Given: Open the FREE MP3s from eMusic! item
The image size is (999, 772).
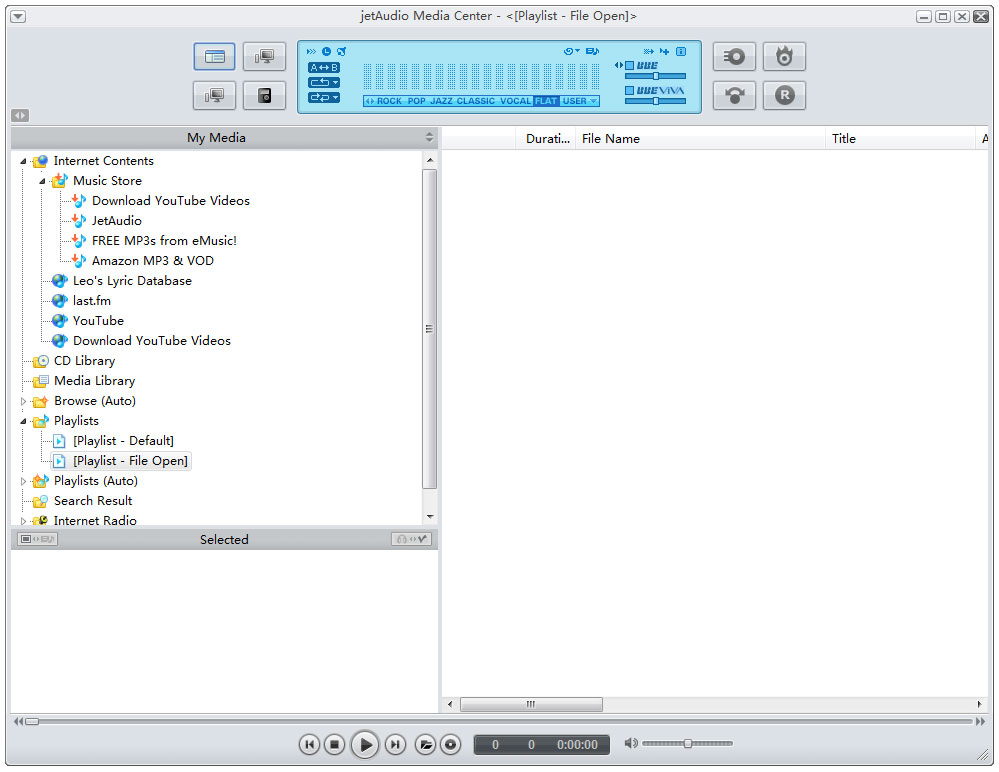Looking at the screenshot, I should [x=164, y=240].
